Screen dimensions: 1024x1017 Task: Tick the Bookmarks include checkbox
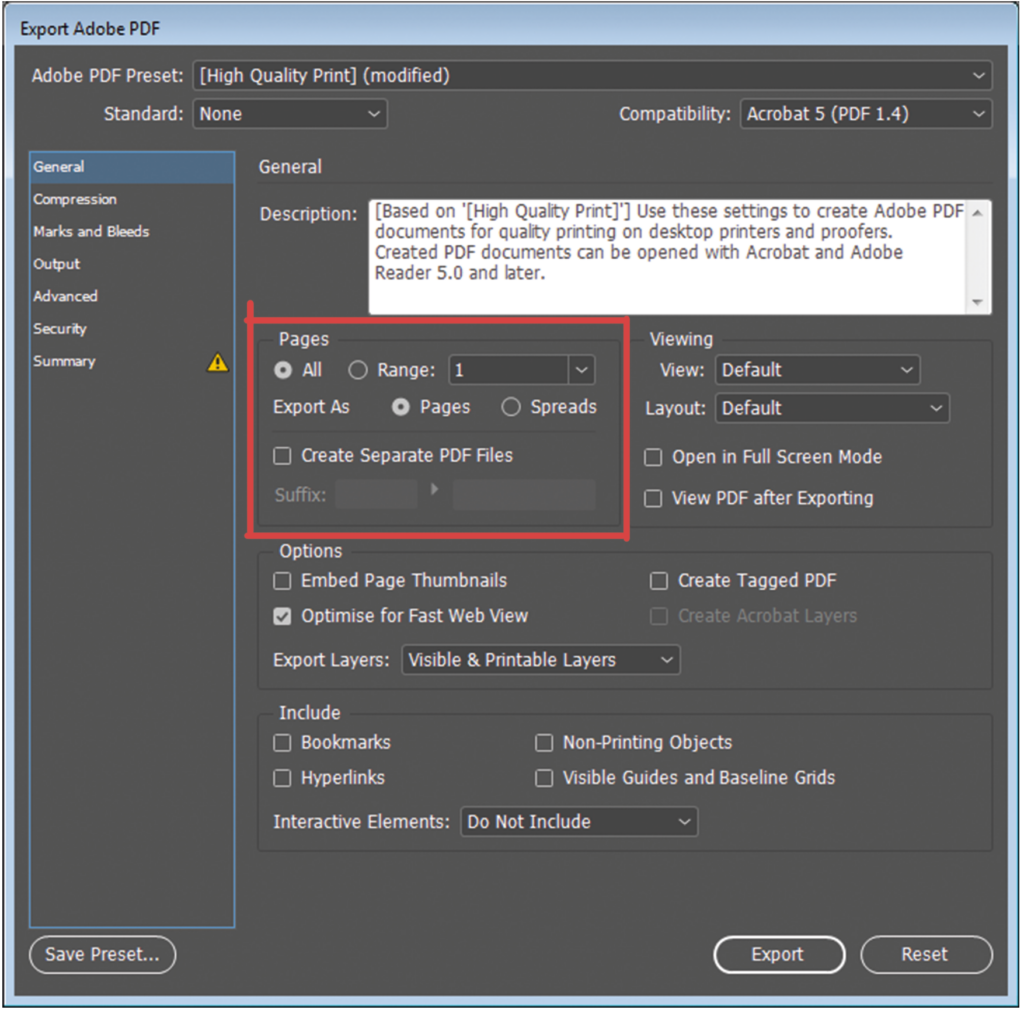tap(282, 743)
